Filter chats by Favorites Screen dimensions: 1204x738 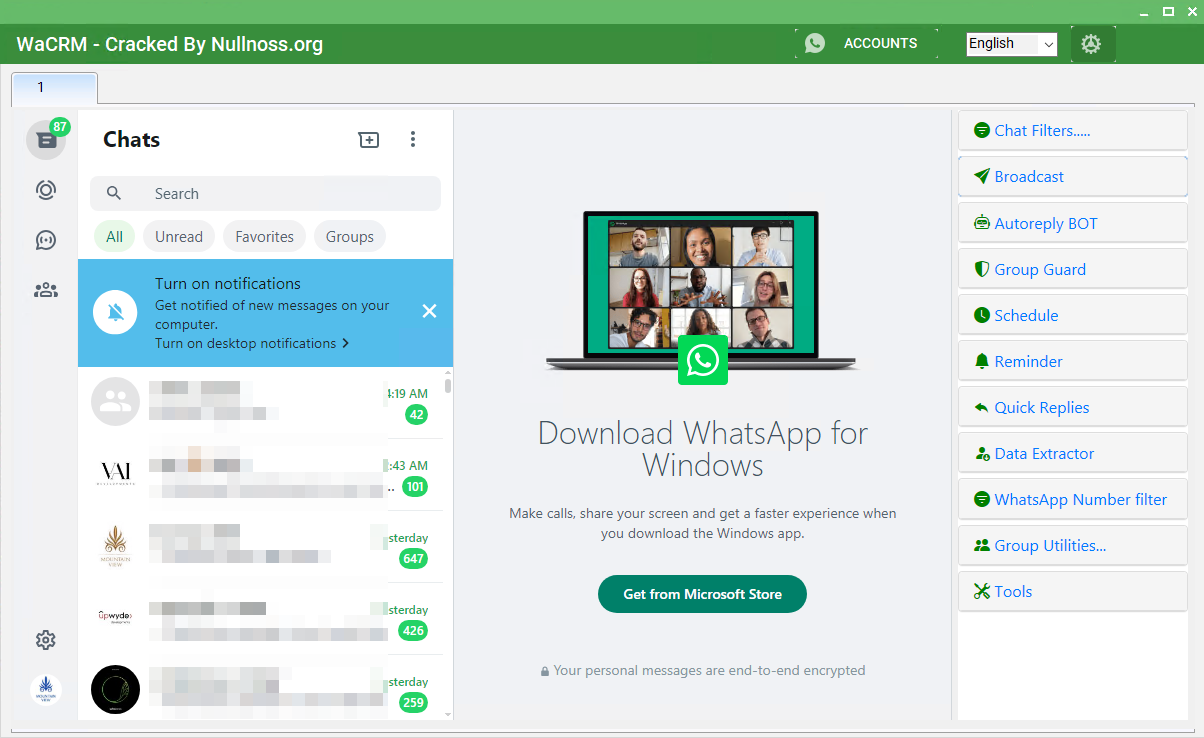coord(264,237)
